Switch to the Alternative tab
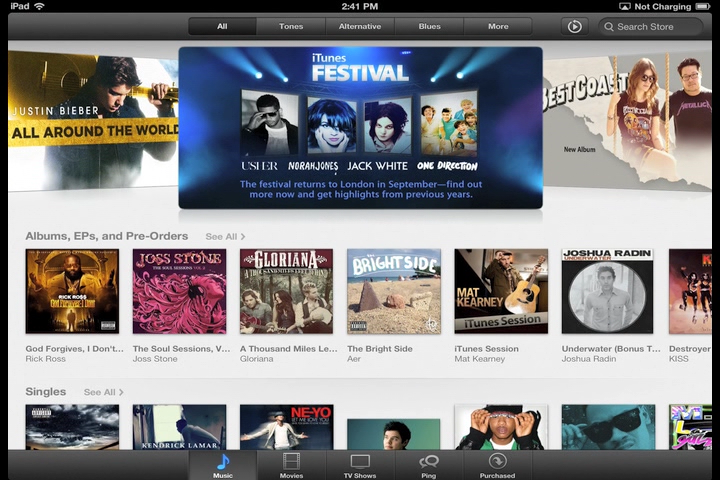This screenshot has height=480, width=720. [x=360, y=27]
